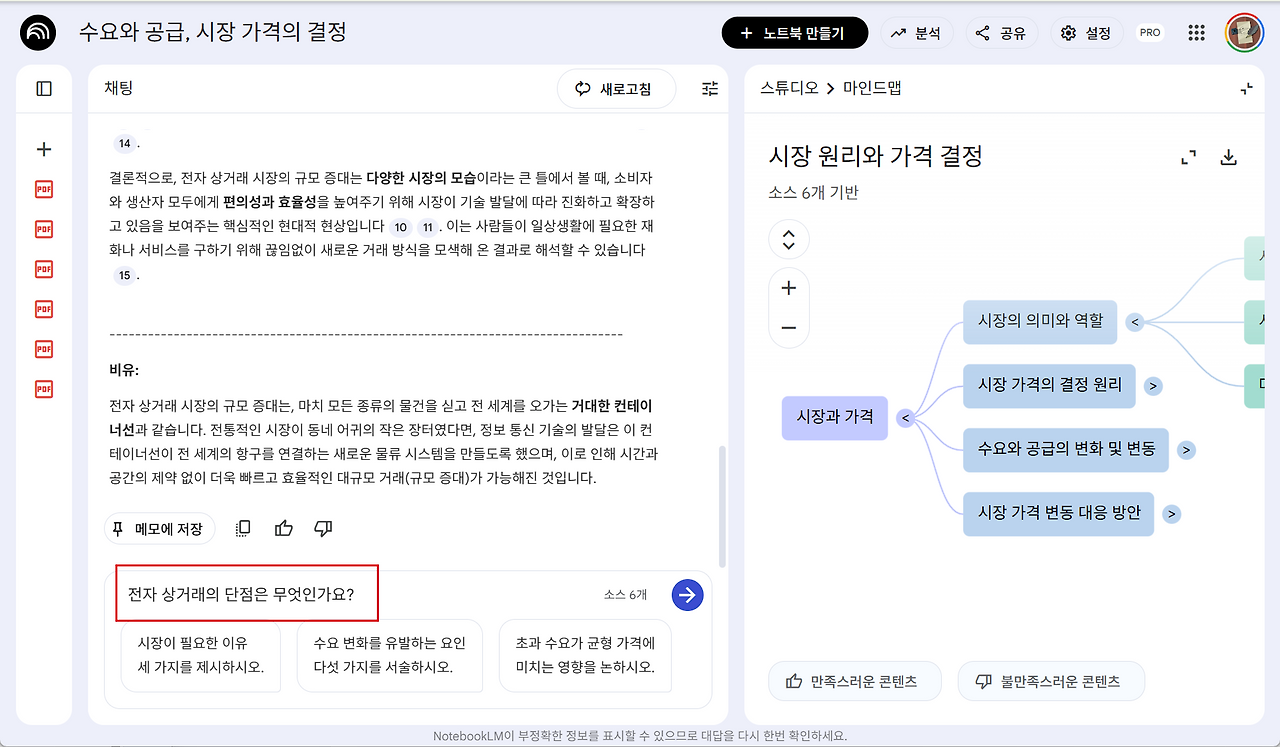Save response with 메모에 저장 button
This screenshot has height=747, width=1280.
[x=160, y=528]
